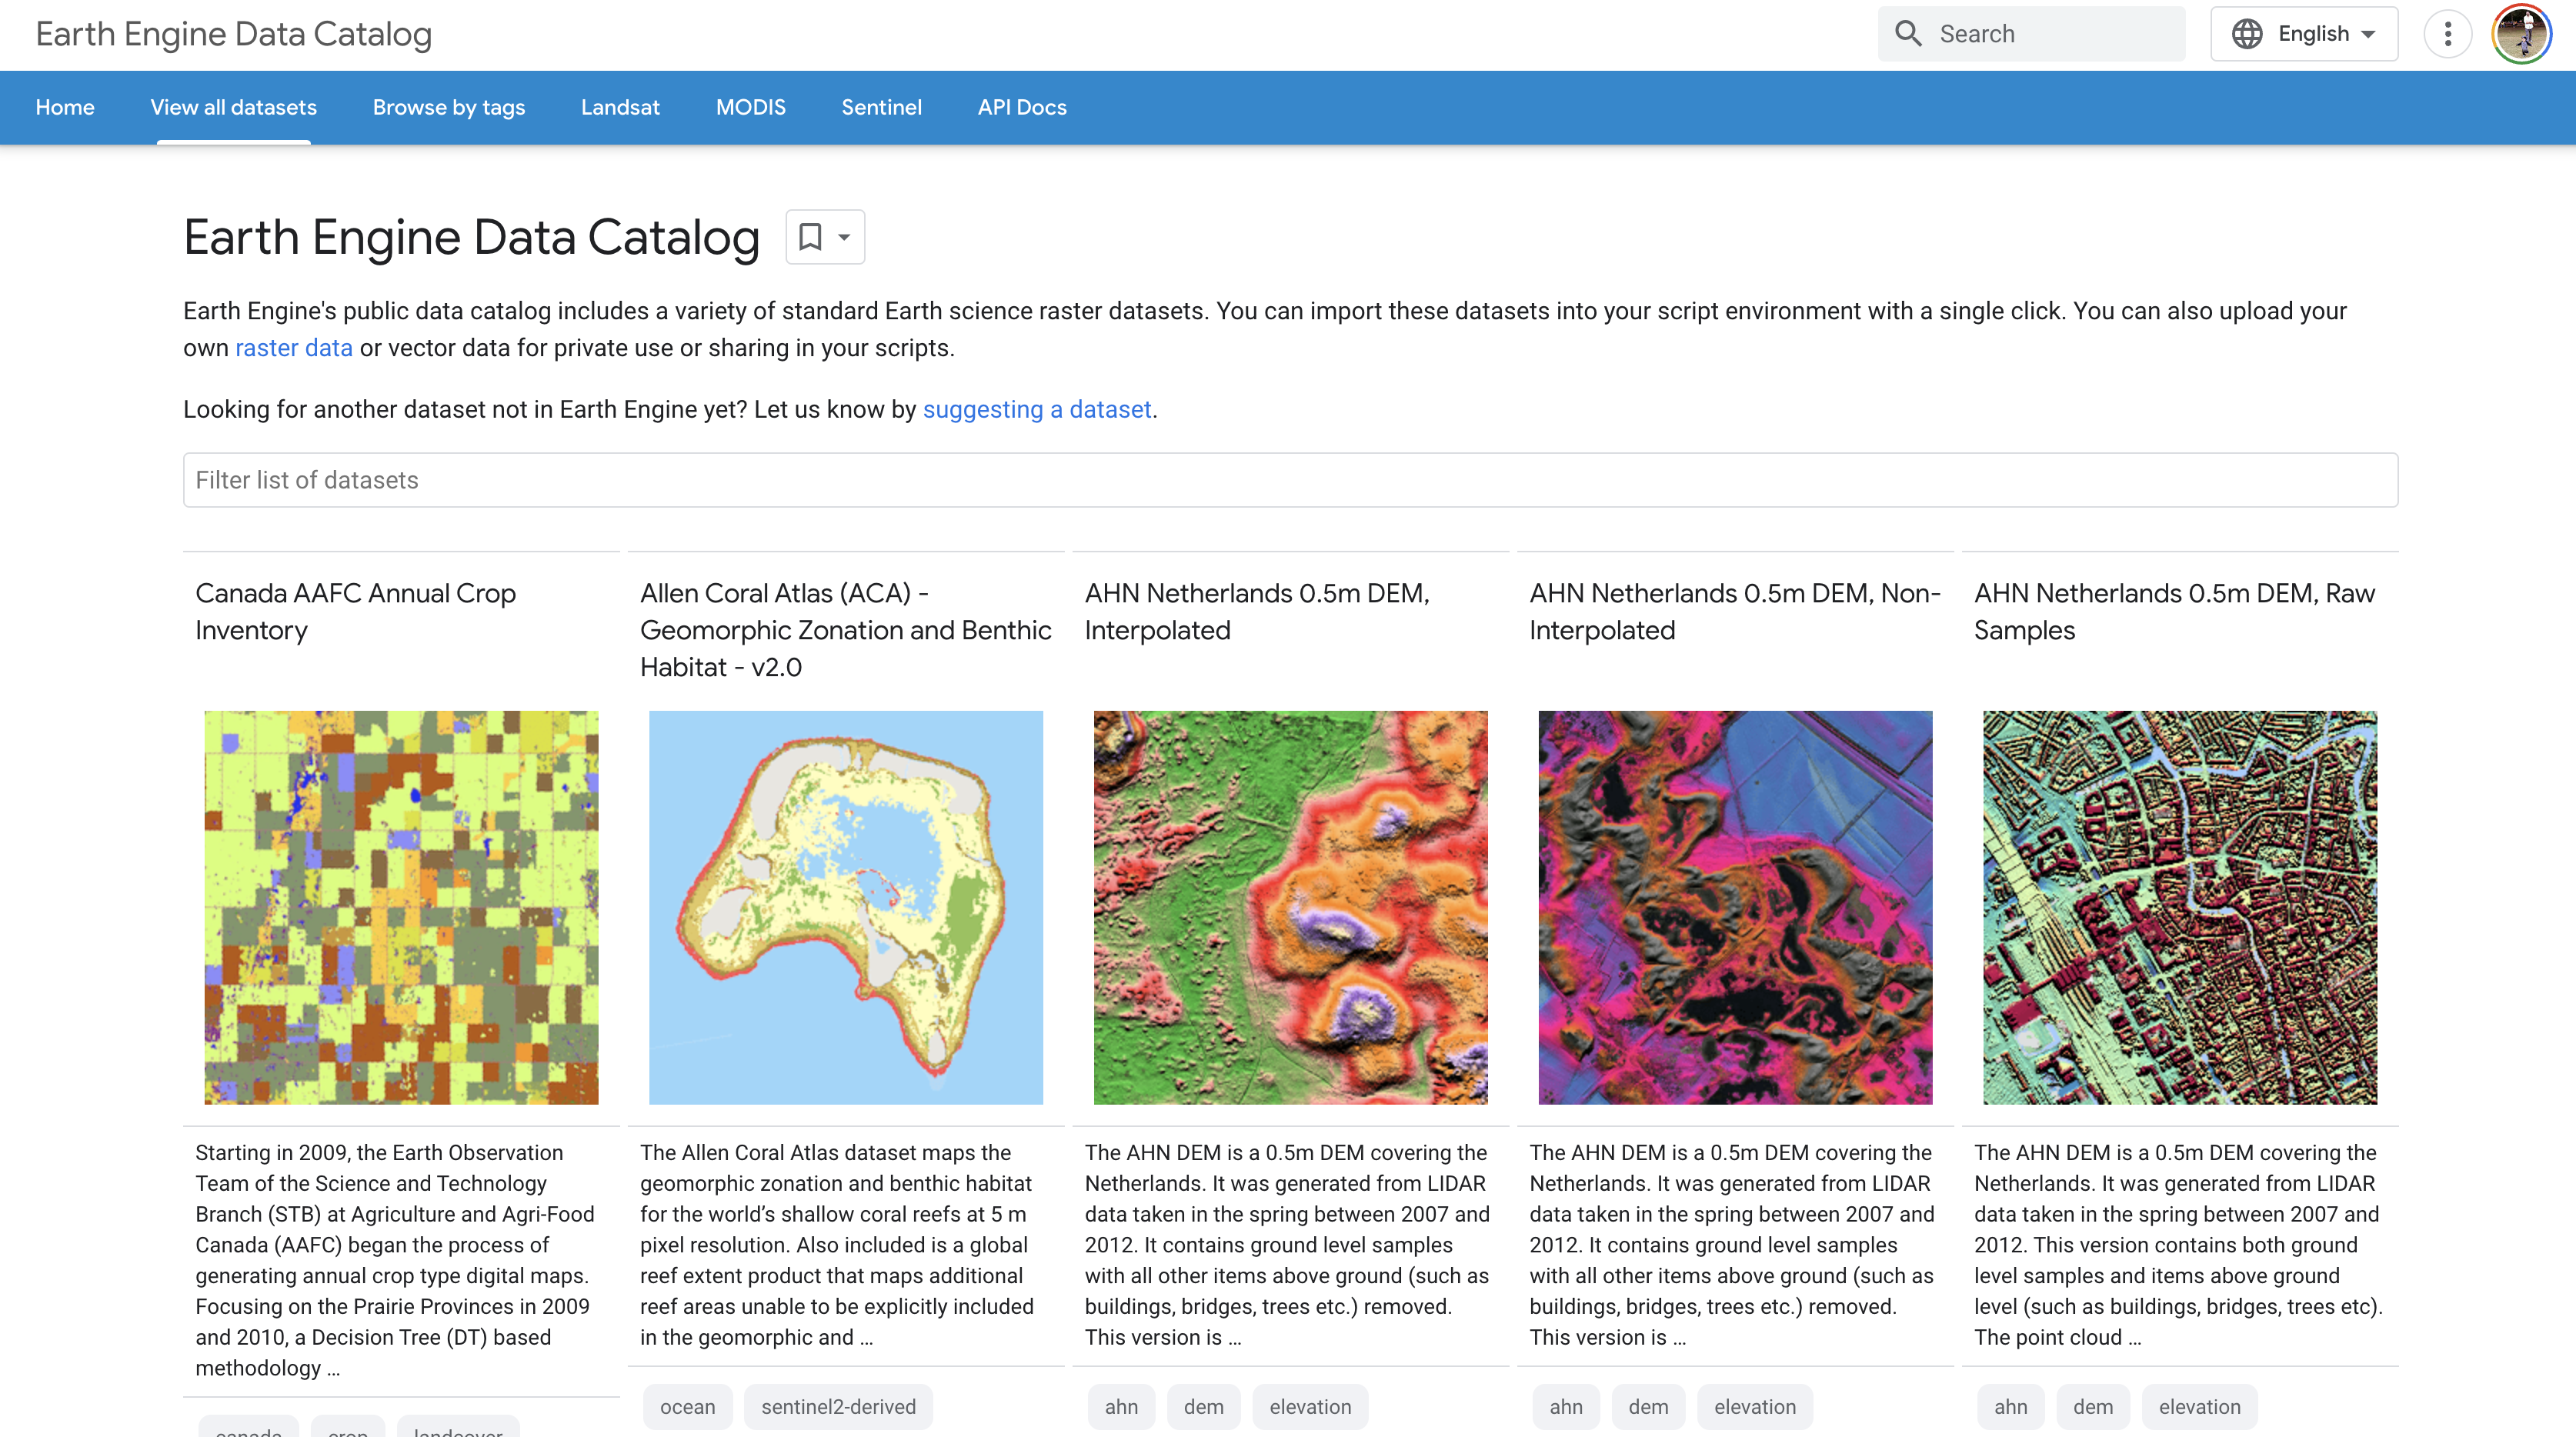This screenshot has height=1437, width=2576.
Task: Click the globe language icon
Action: point(2248,33)
